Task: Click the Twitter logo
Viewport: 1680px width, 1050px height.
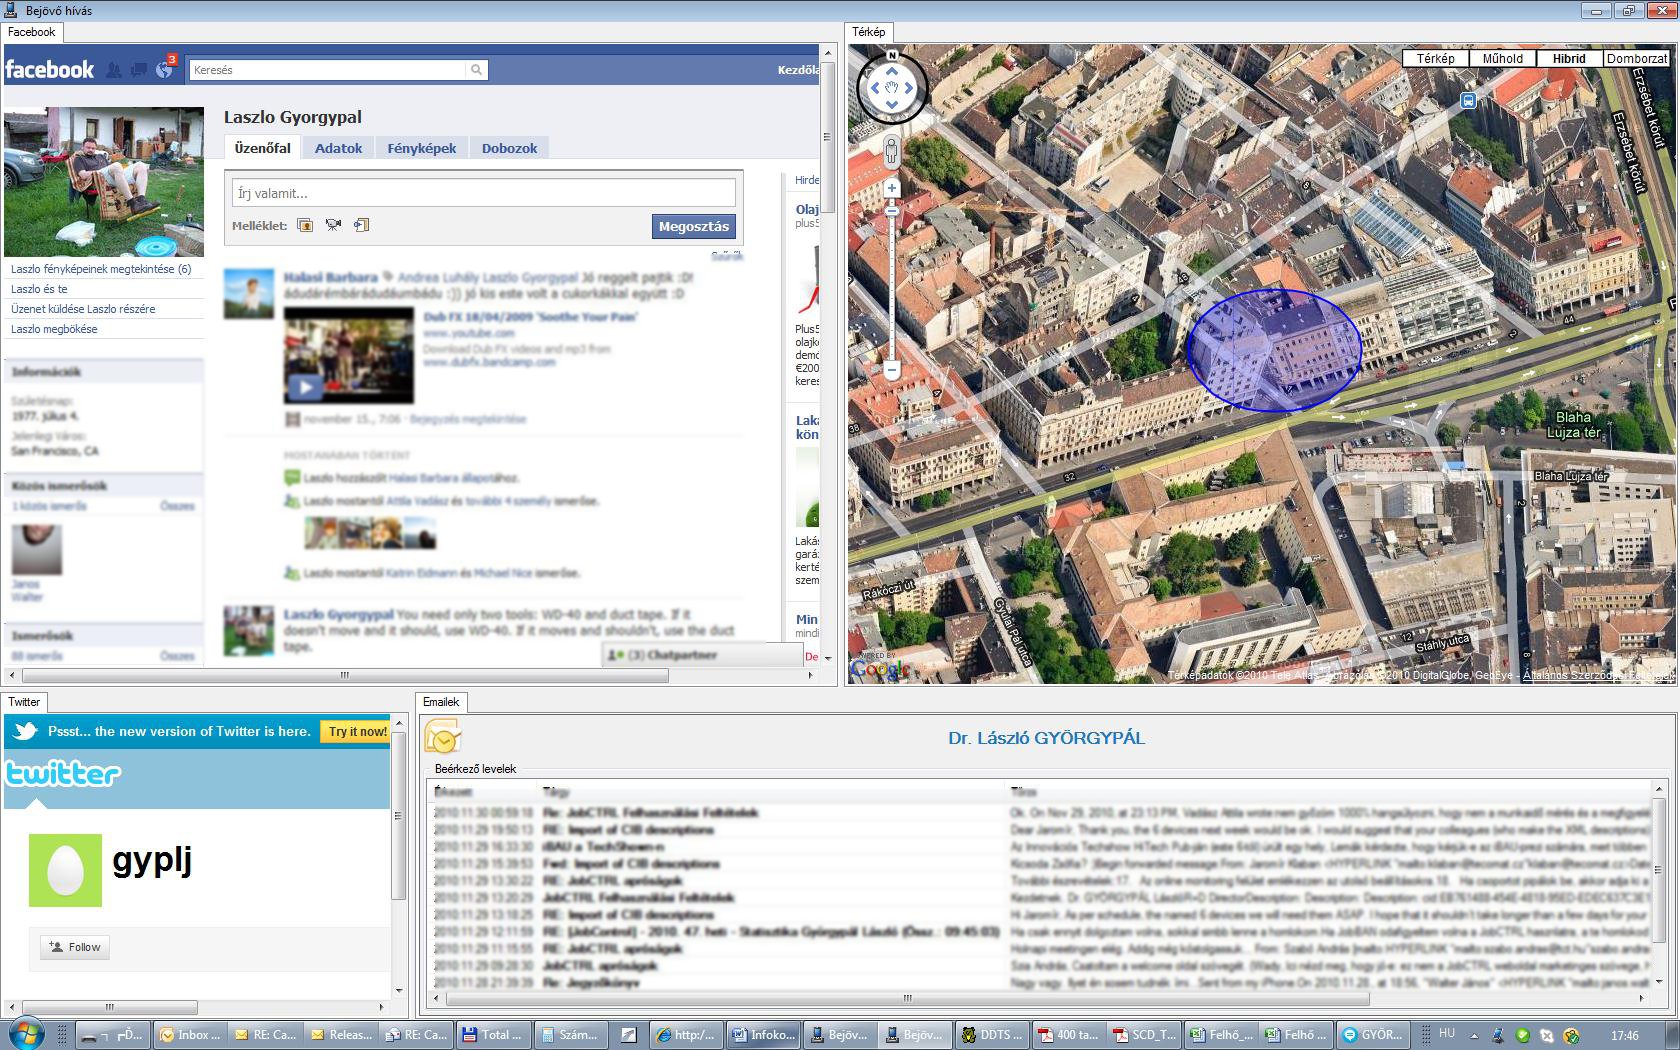Action: click(x=63, y=773)
